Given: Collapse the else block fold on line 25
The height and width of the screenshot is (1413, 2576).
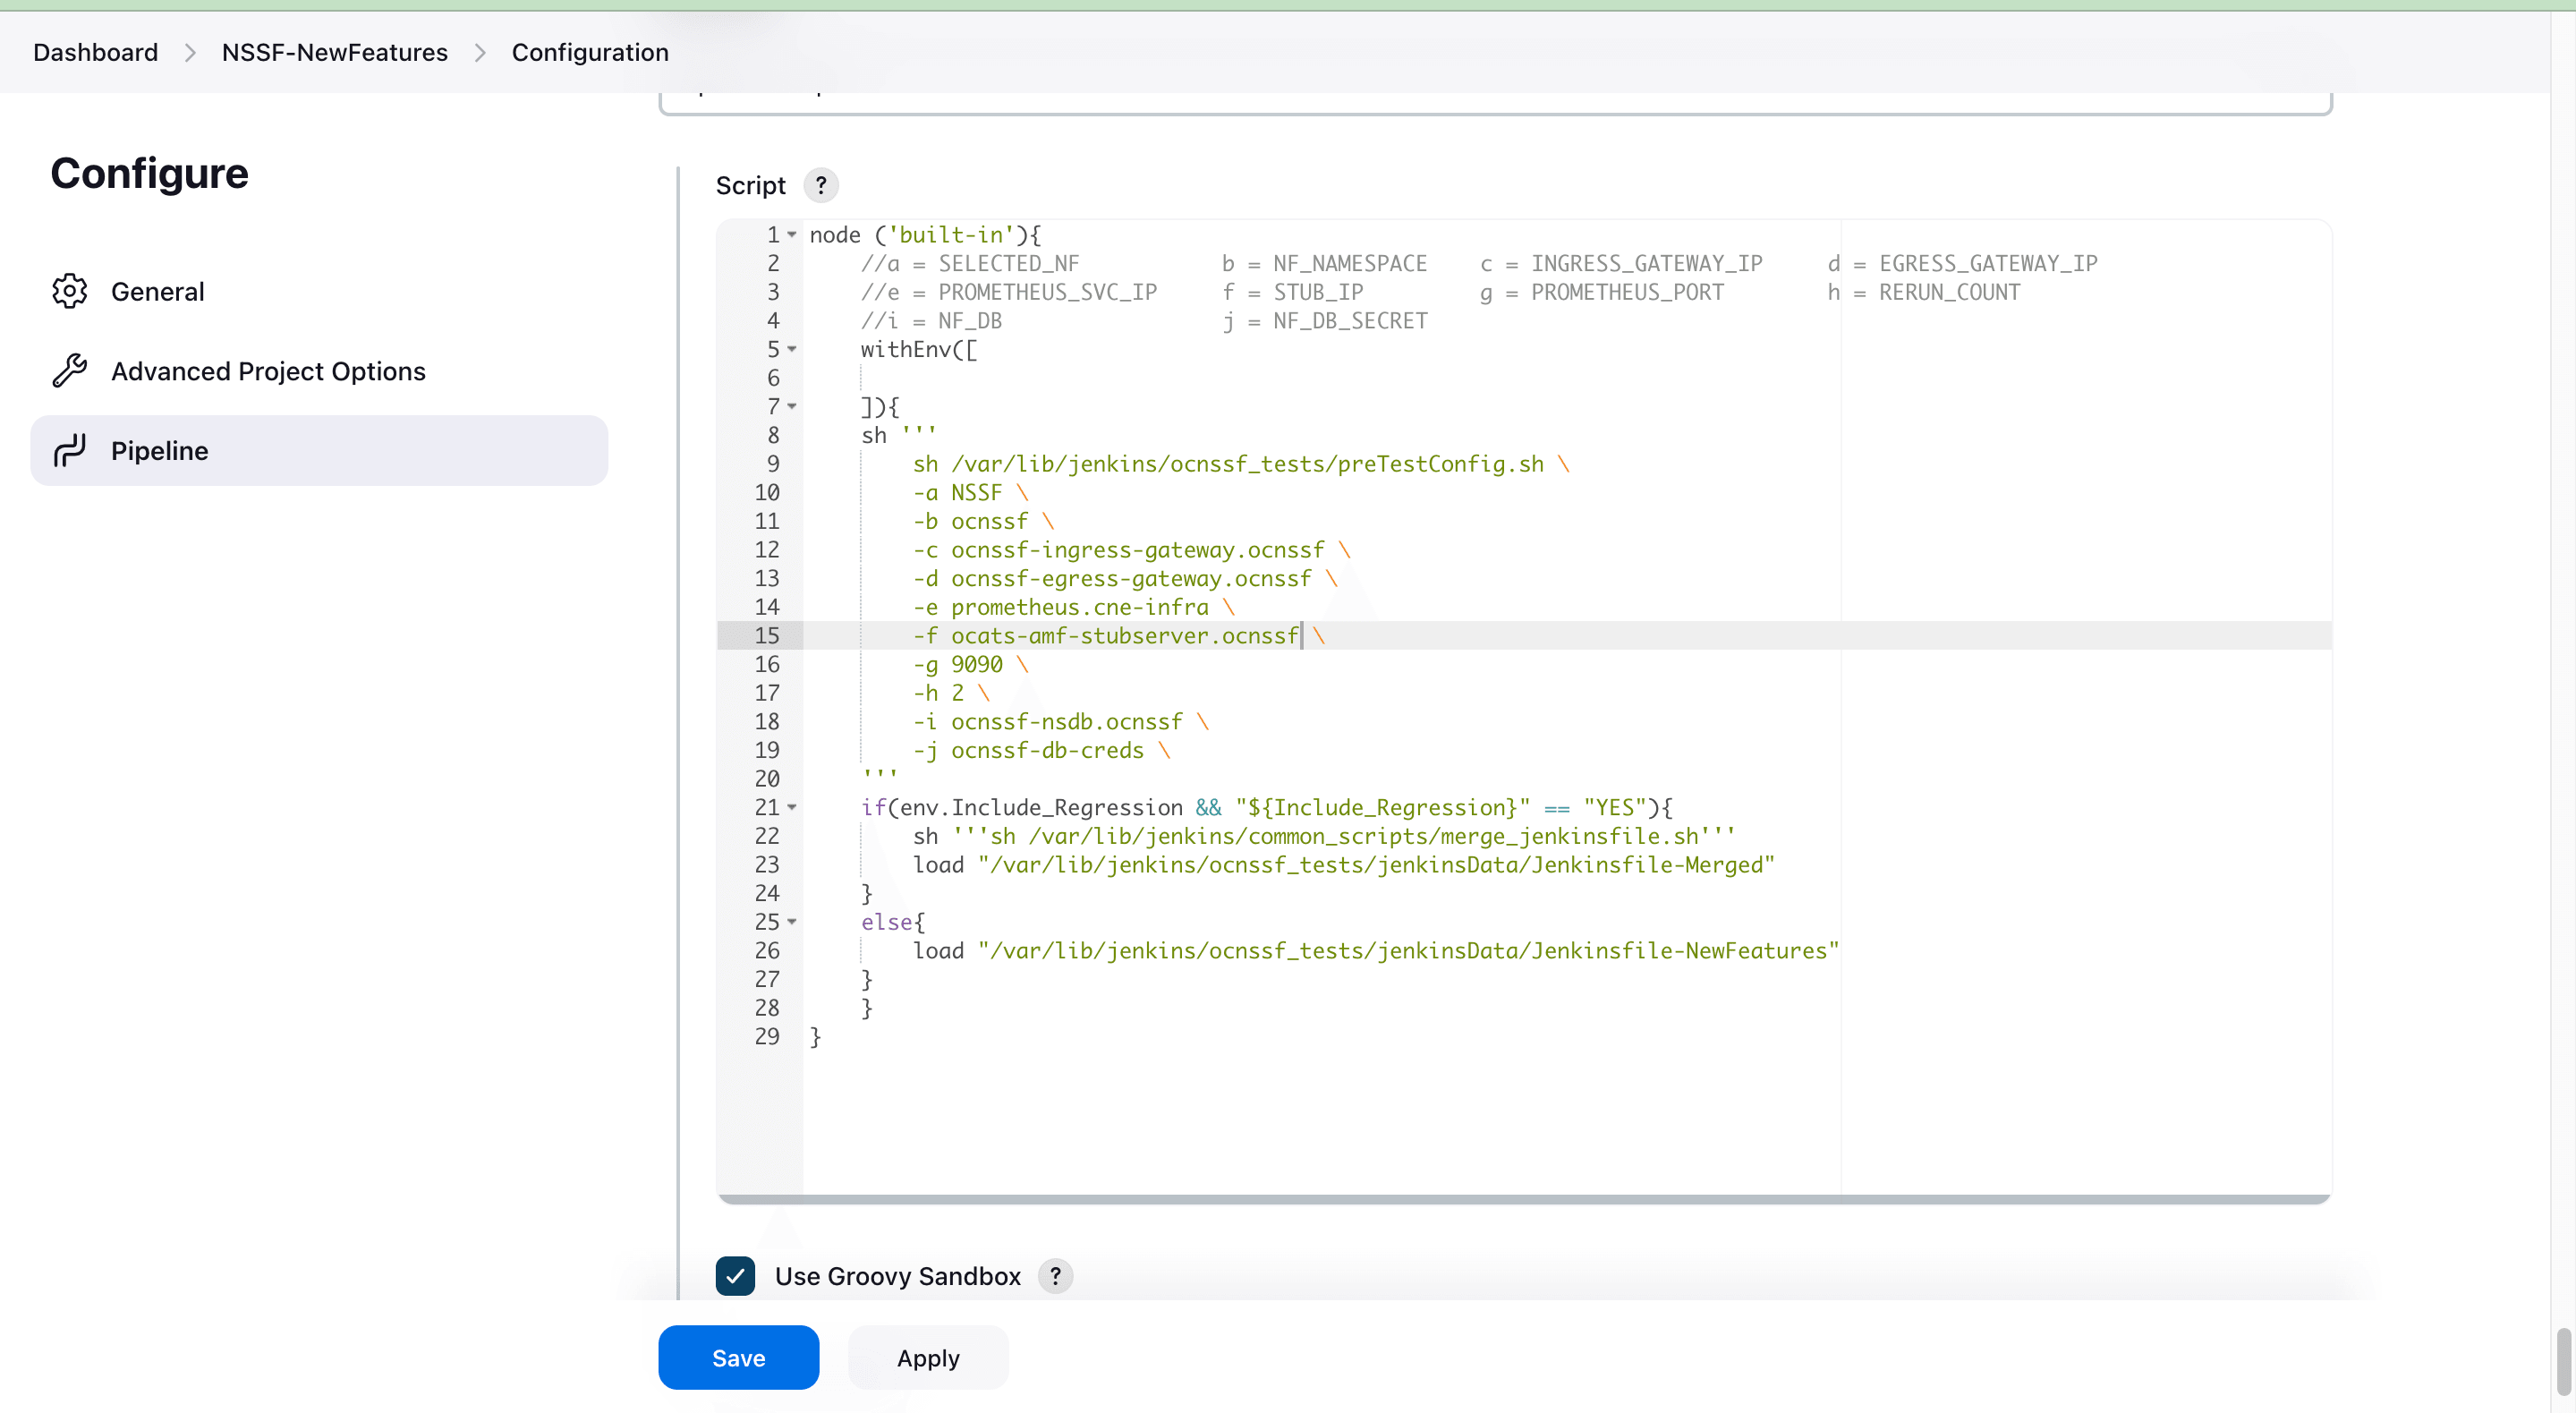Looking at the screenshot, I should 791,922.
